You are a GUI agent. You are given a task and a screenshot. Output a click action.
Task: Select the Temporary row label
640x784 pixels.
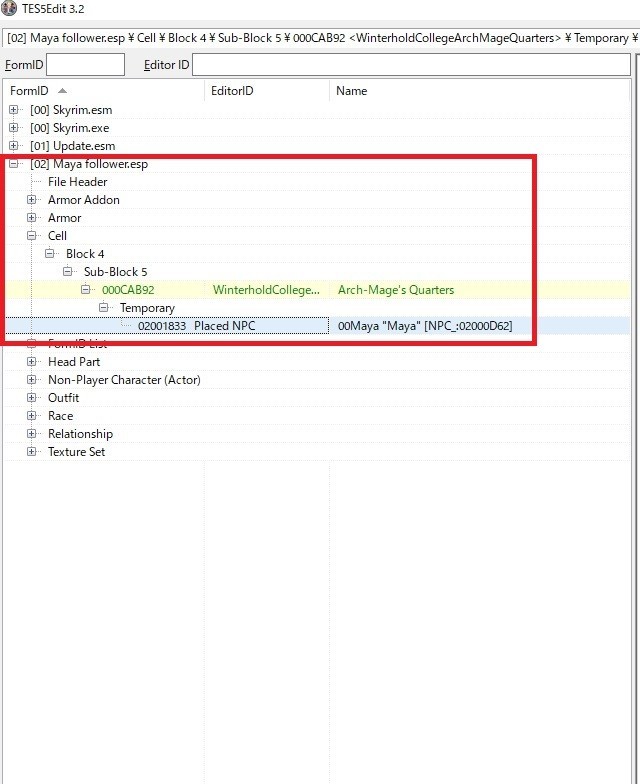tap(147, 308)
